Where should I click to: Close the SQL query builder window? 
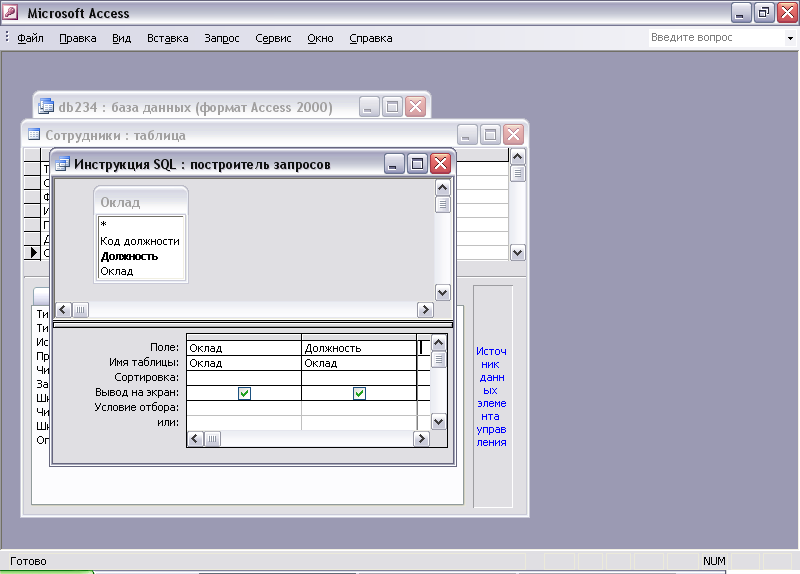click(440, 164)
